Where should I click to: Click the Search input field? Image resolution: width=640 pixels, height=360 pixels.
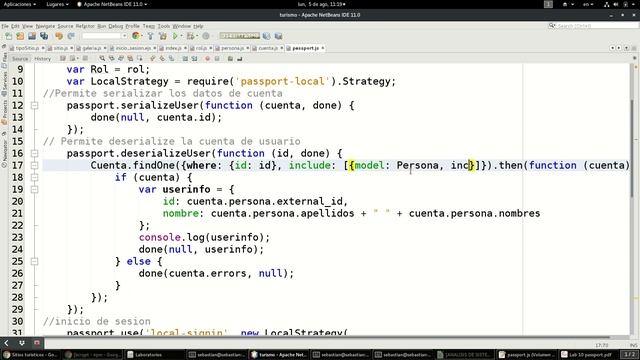[597, 26]
